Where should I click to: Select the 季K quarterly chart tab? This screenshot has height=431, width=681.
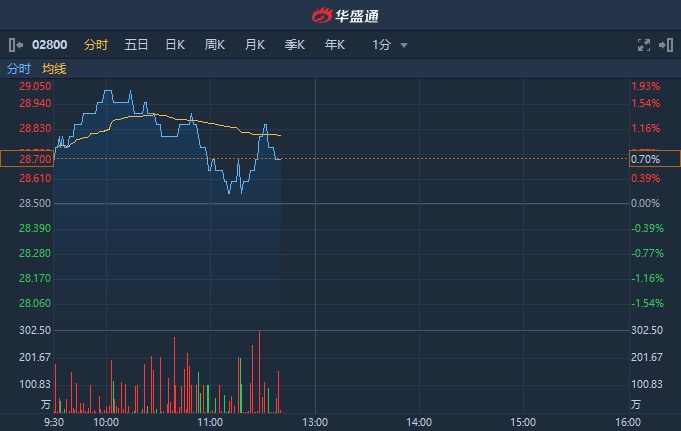pyautogui.click(x=295, y=44)
